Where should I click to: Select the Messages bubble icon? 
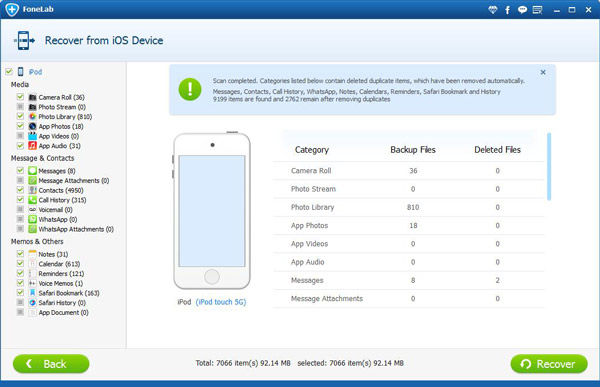click(33, 171)
